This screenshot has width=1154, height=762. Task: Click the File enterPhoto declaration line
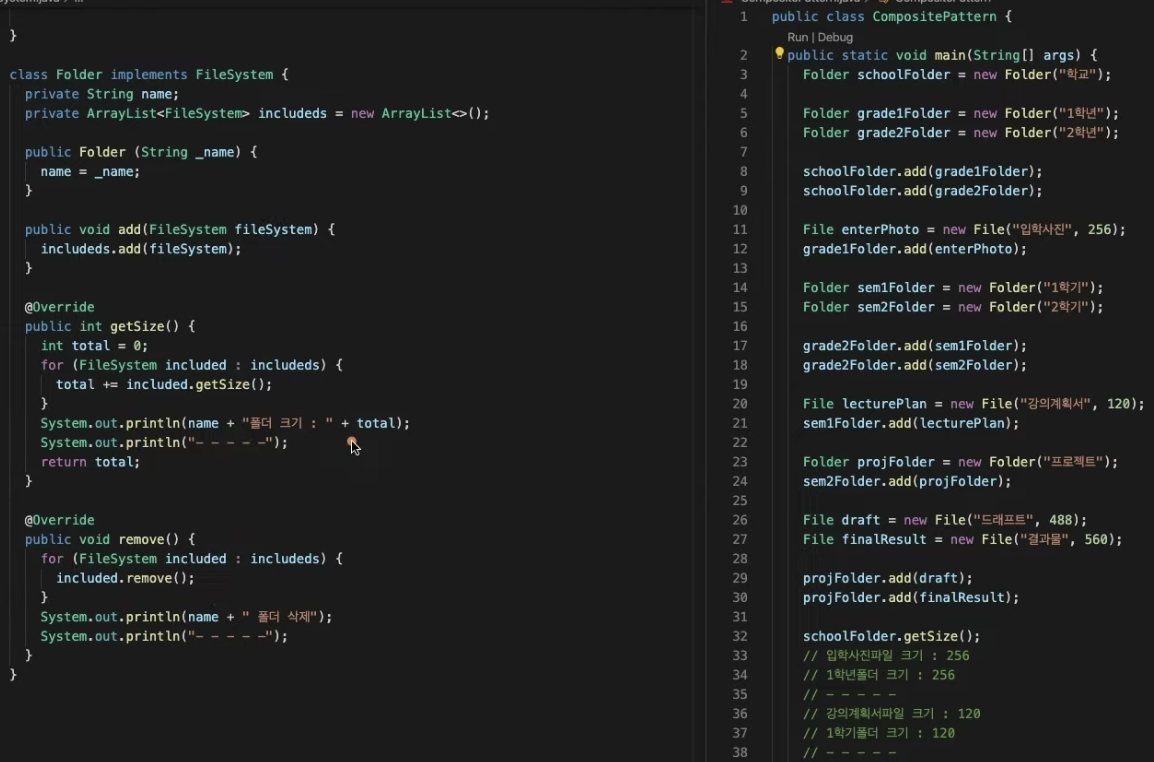[x=965, y=230]
